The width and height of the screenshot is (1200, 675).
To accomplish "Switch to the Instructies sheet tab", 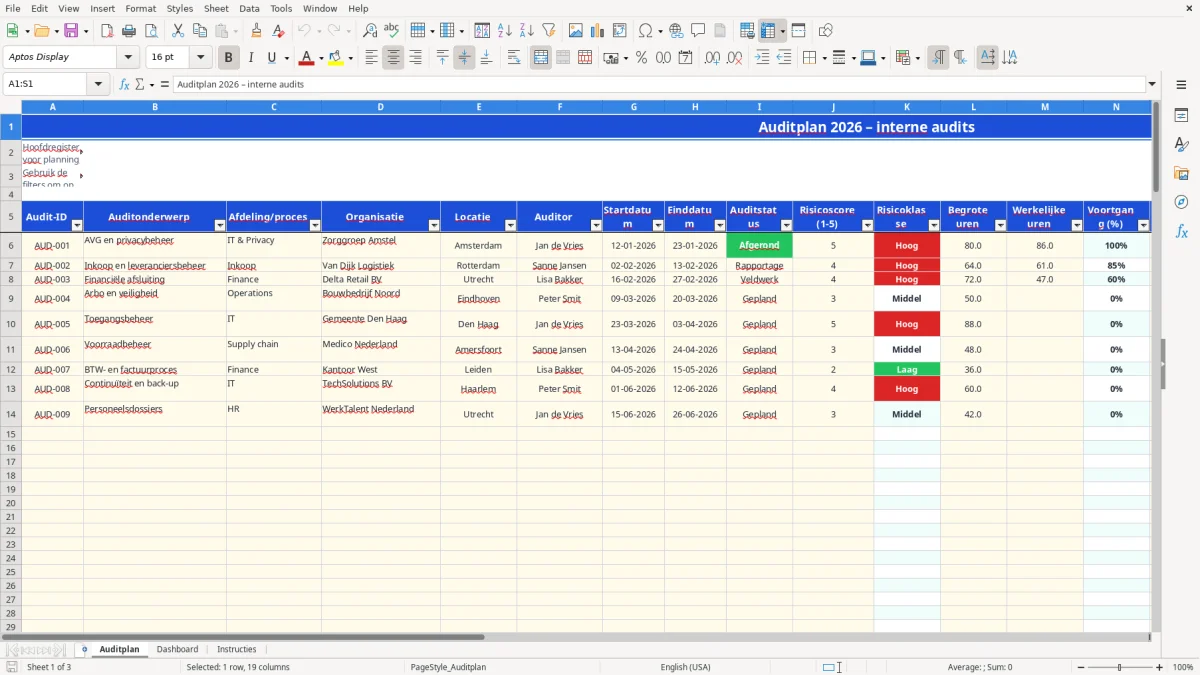I will 237,649.
